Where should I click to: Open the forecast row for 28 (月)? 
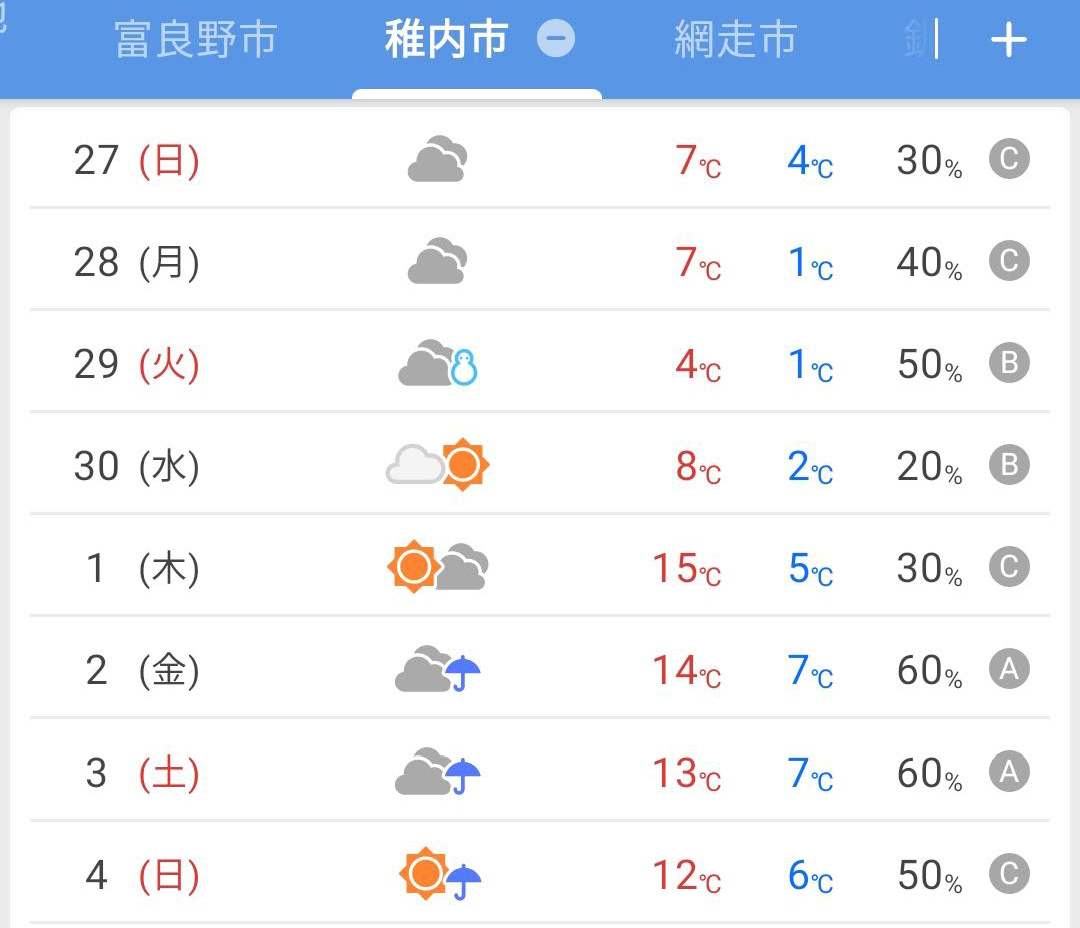tap(540, 261)
